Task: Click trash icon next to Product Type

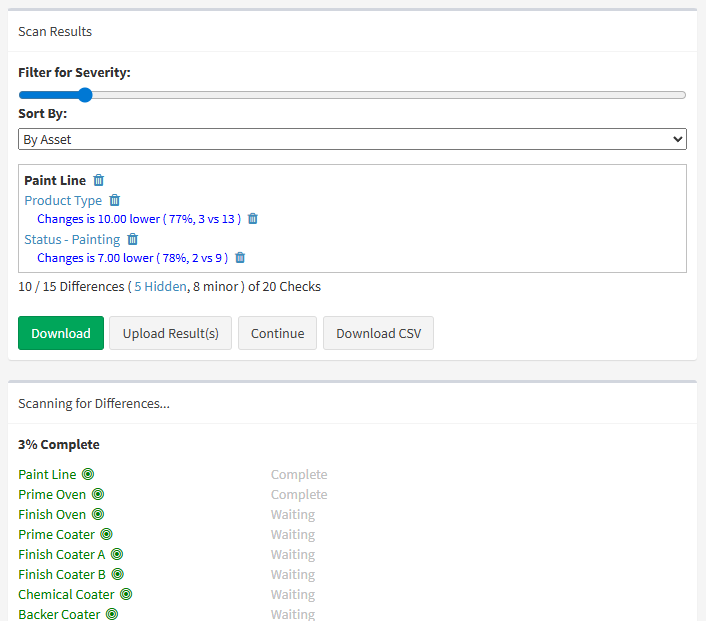Action: click(114, 201)
